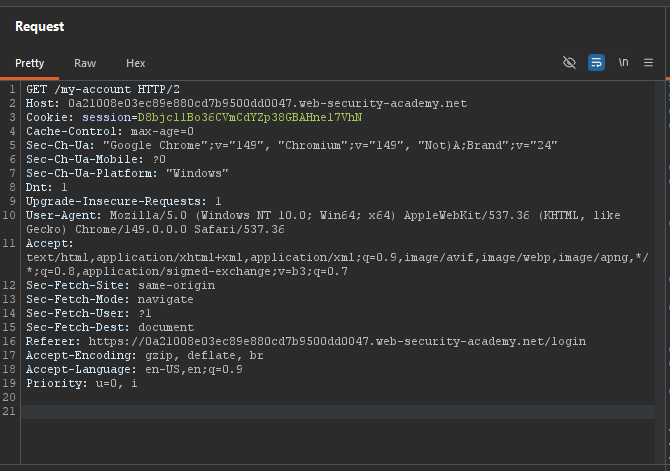Switch to the Hex tab
Viewport: 670px width, 471px height.
tap(135, 63)
